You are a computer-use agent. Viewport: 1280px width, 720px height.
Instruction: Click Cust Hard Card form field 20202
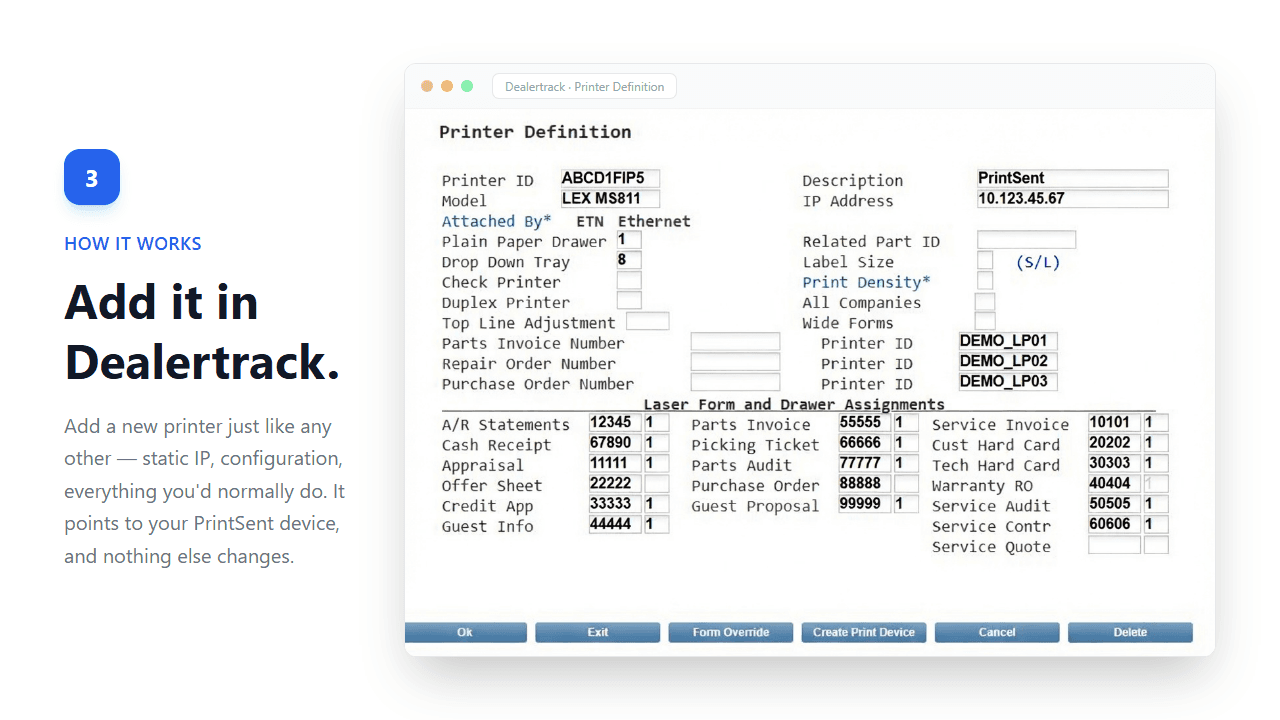(x=1114, y=443)
